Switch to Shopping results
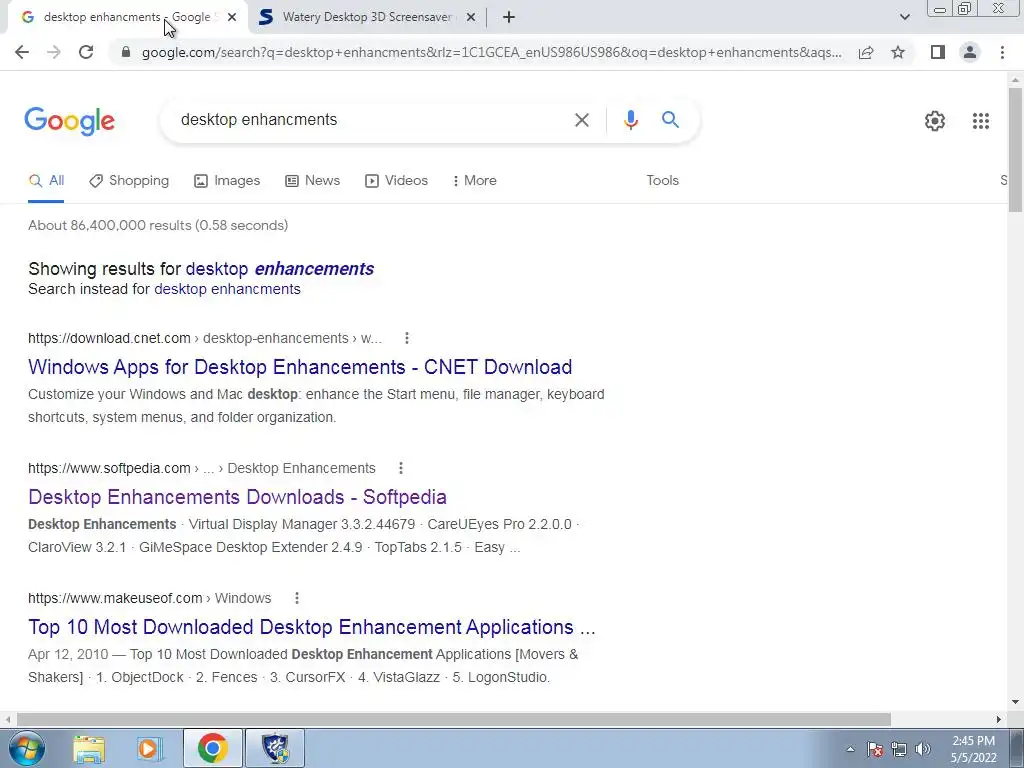Screen dimensions: 1024x768 (x=129, y=181)
